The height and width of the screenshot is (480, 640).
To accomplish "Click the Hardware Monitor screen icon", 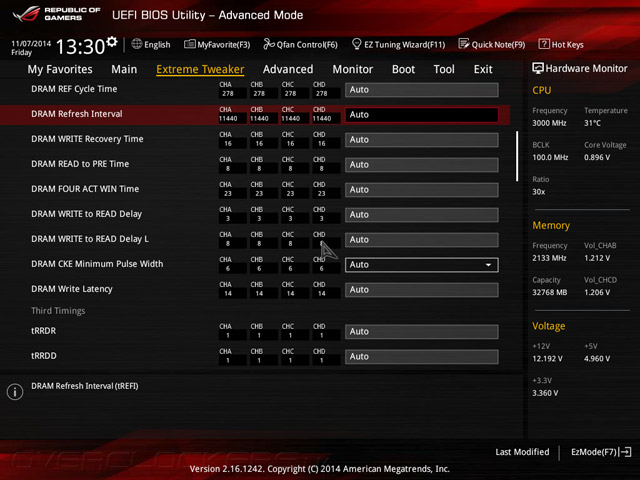I will click(x=538, y=68).
